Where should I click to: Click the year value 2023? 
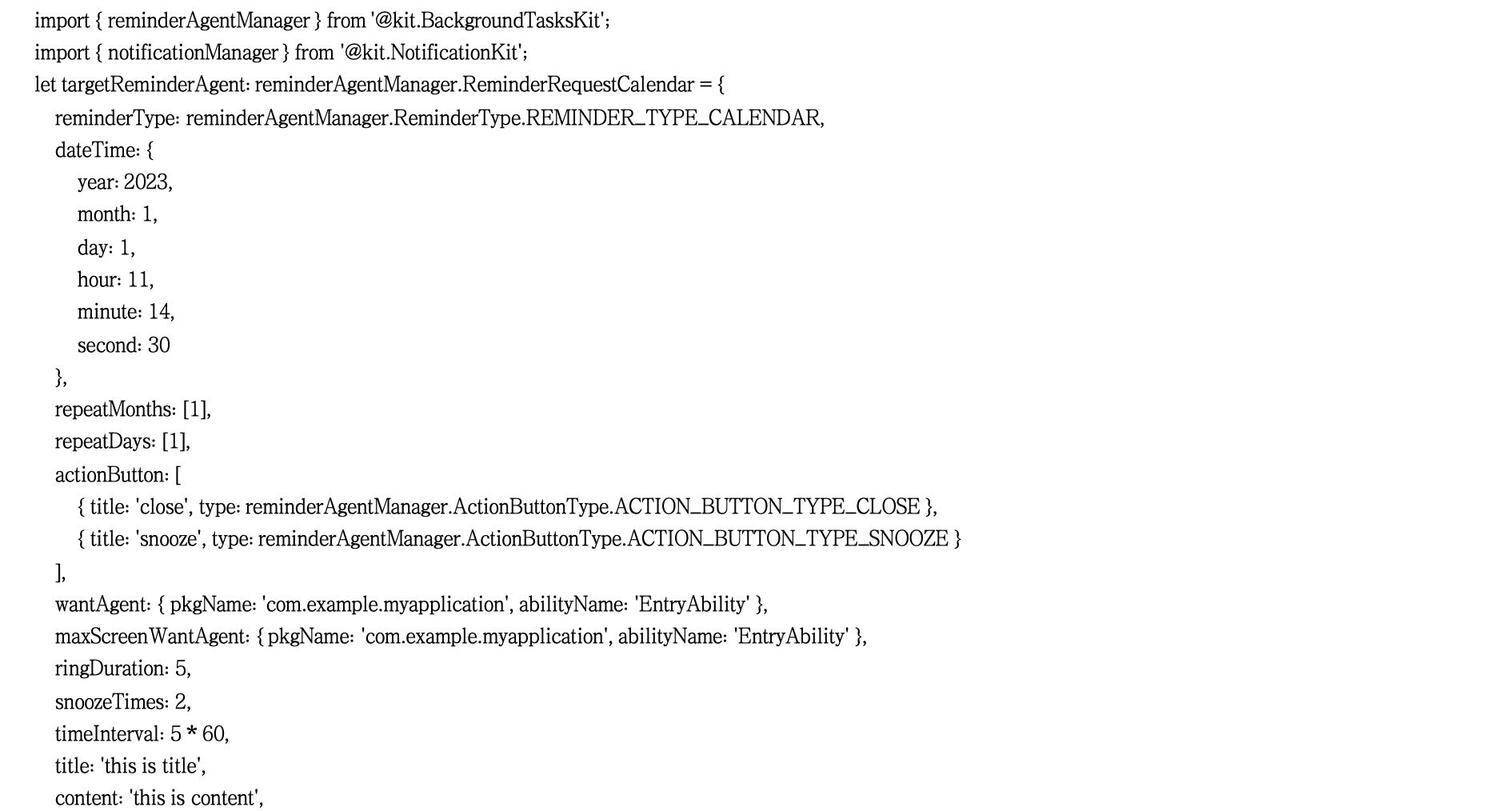tap(146, 183)
